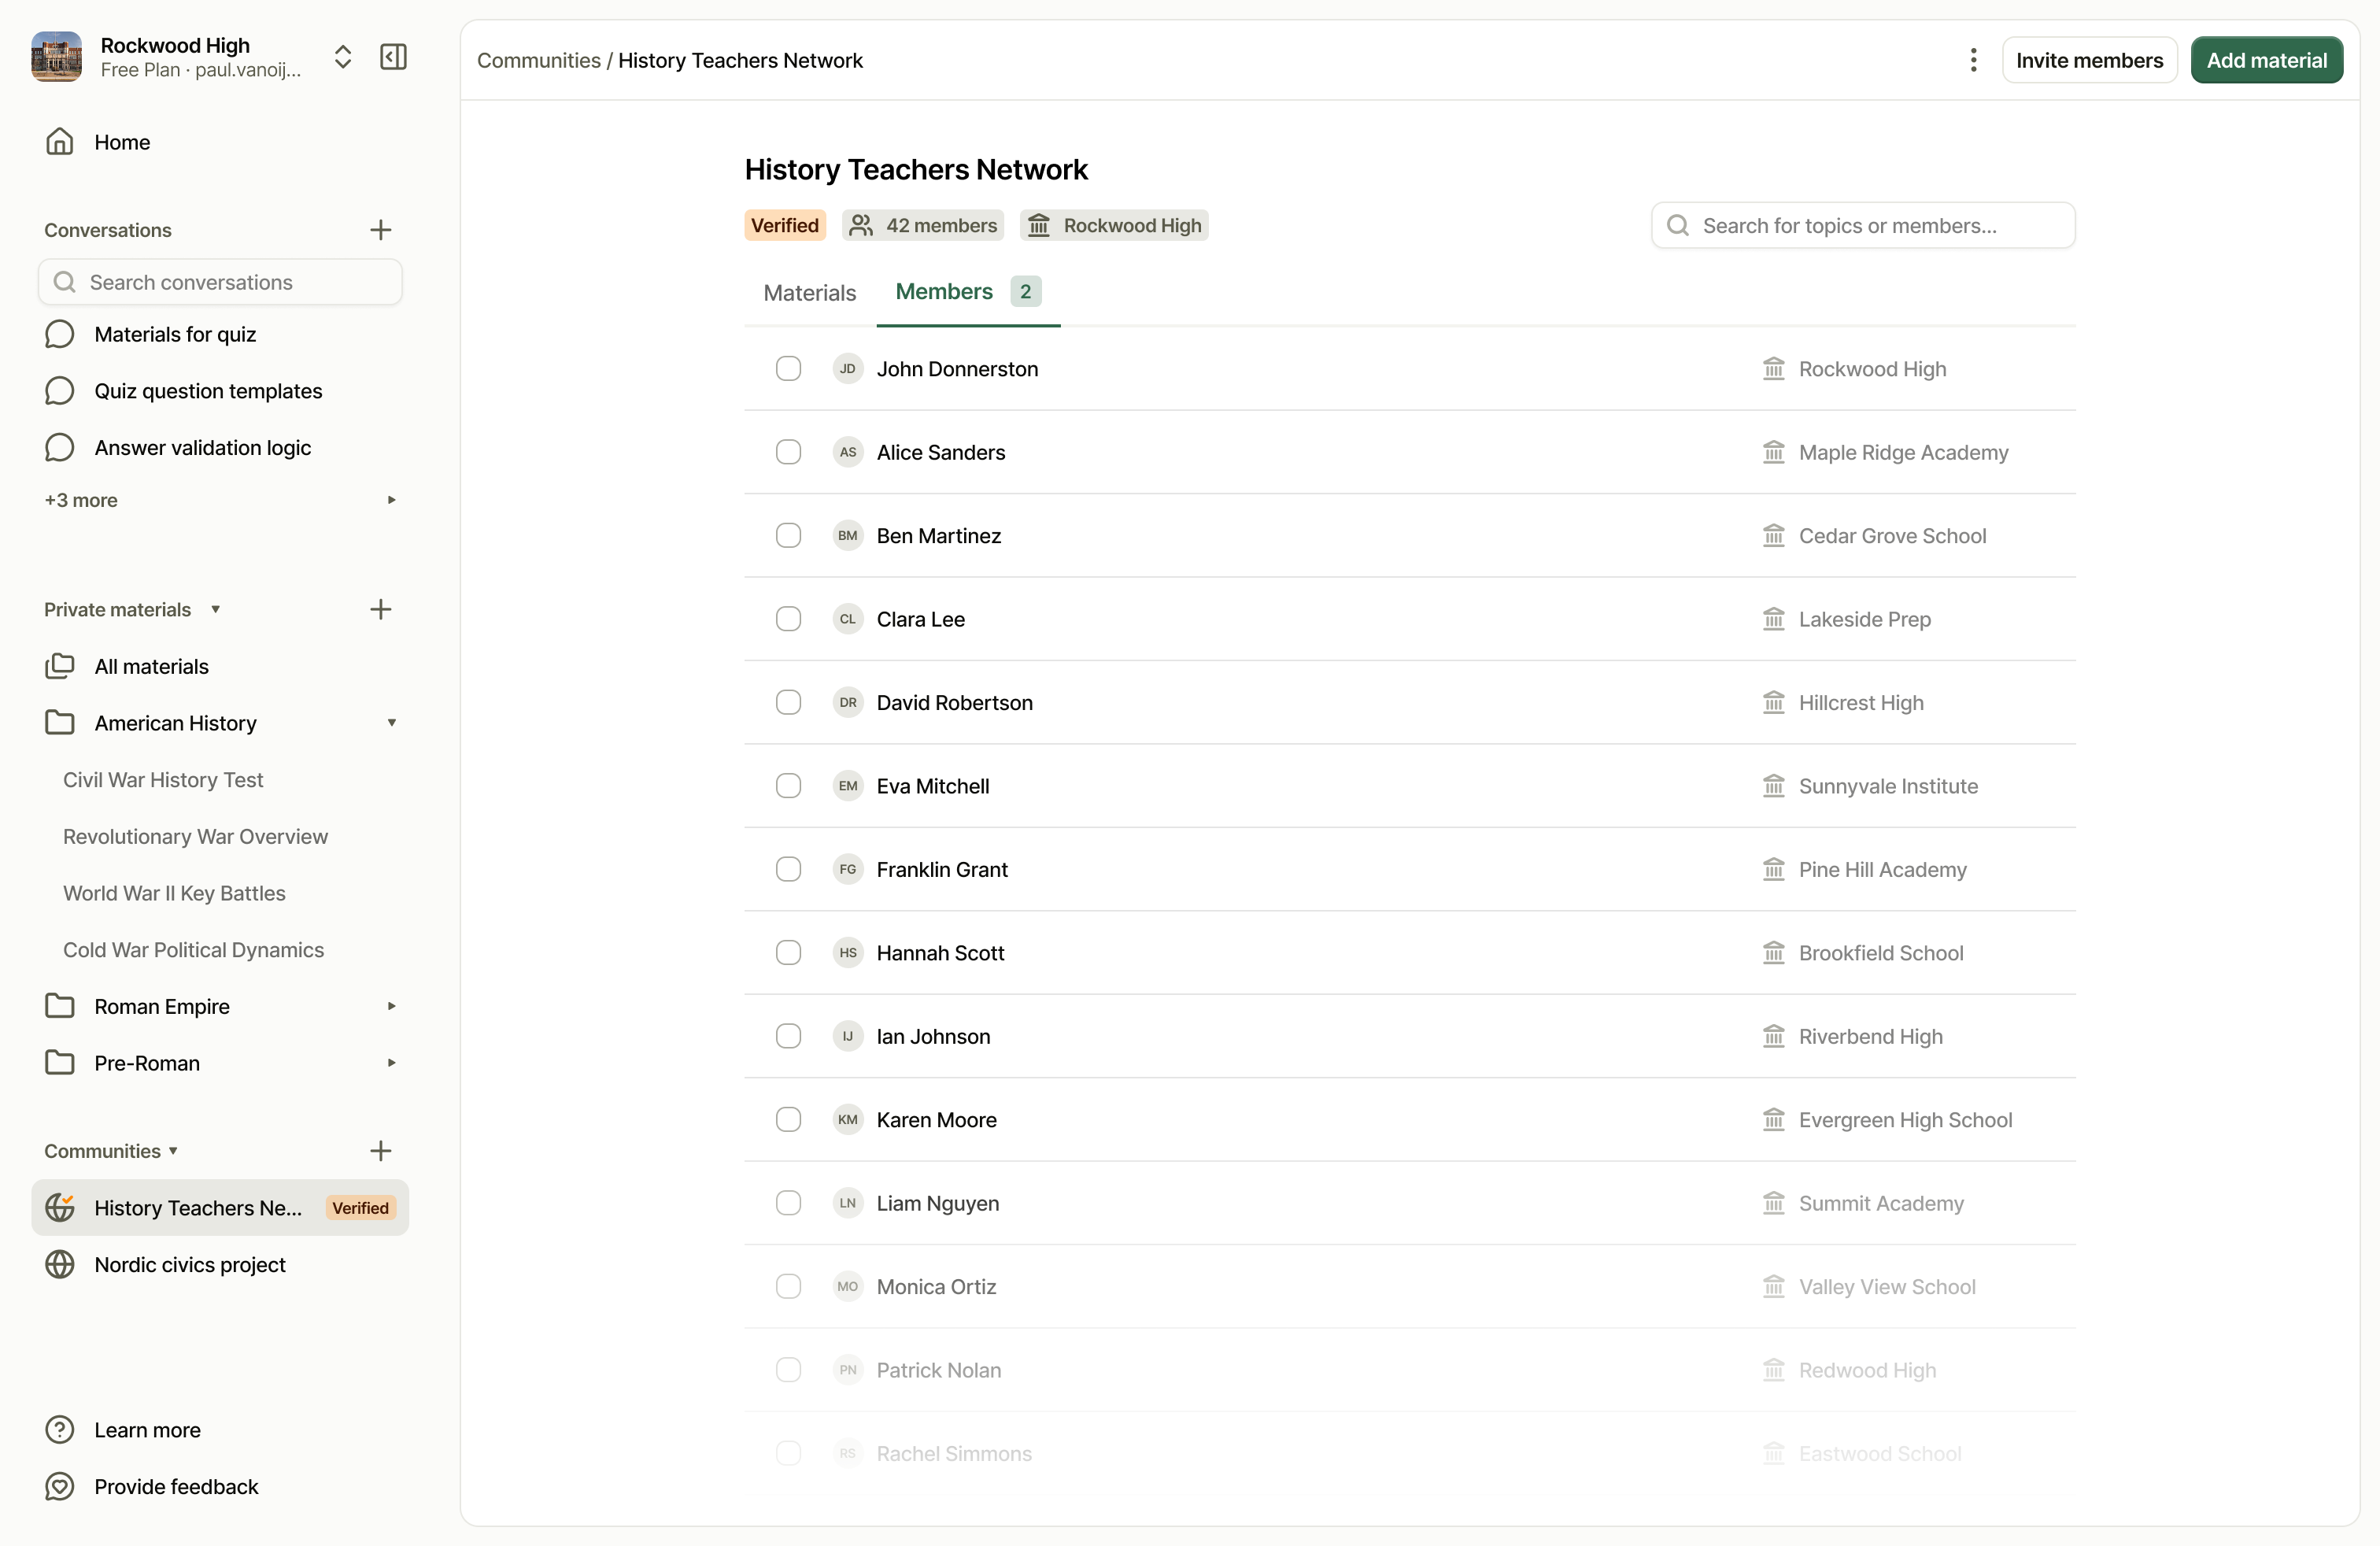This screenshot has height=1546, width=2380.
Task: Click the Nordic civics project globe icon
Action: pyautogui.click(x=60, y=1264)
